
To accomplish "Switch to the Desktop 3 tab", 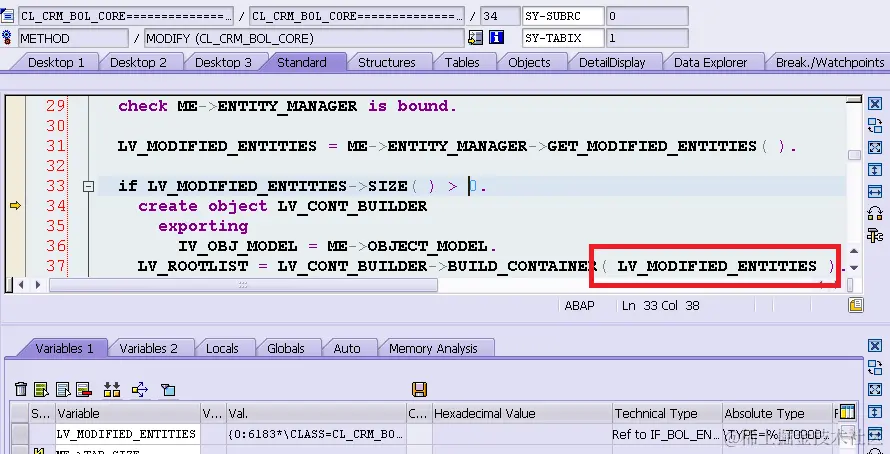I will [223, 62].
